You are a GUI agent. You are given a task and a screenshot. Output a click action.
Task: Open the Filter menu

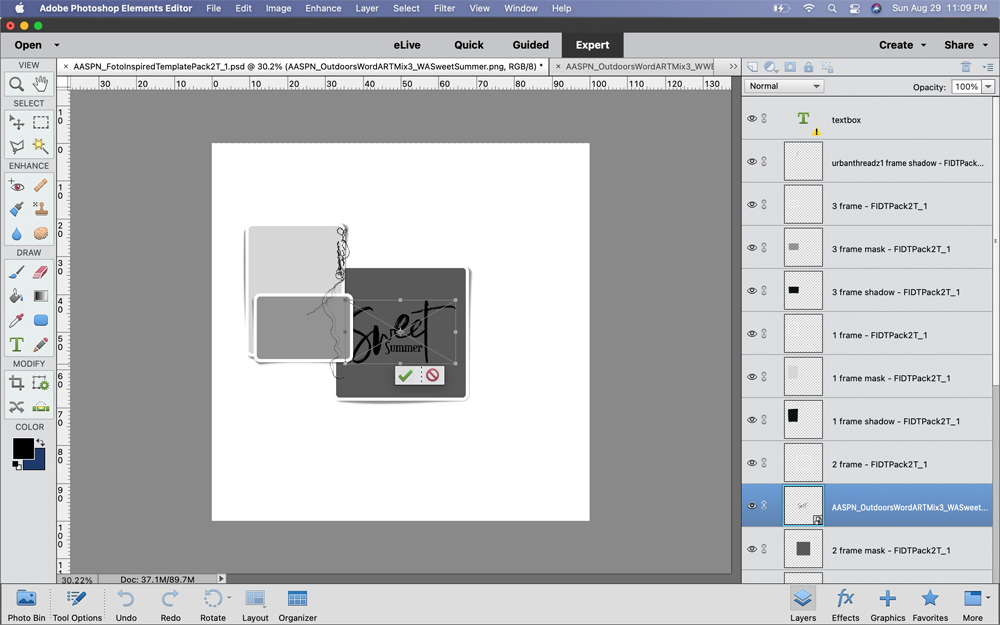tap(444, 8)
